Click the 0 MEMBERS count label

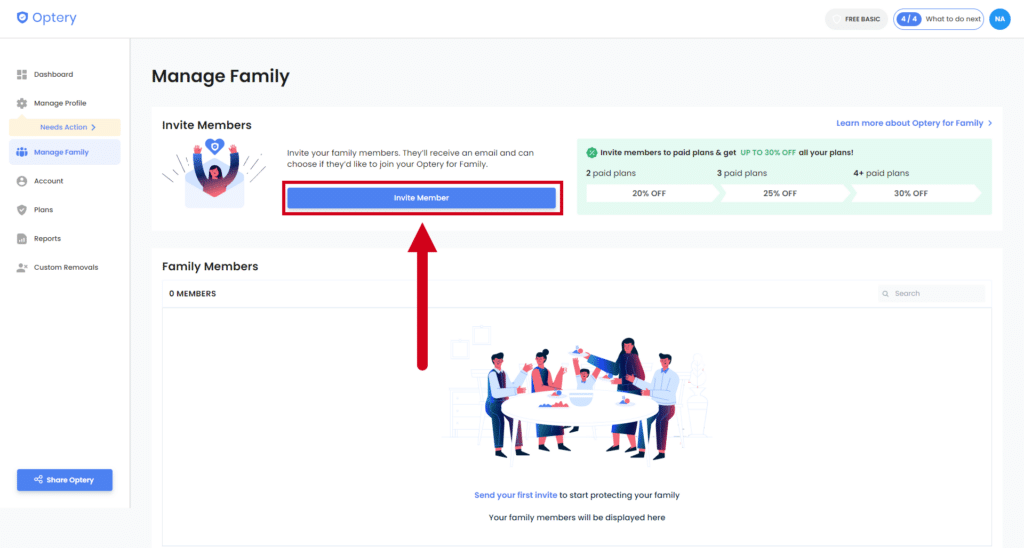[x=193, y=294]
